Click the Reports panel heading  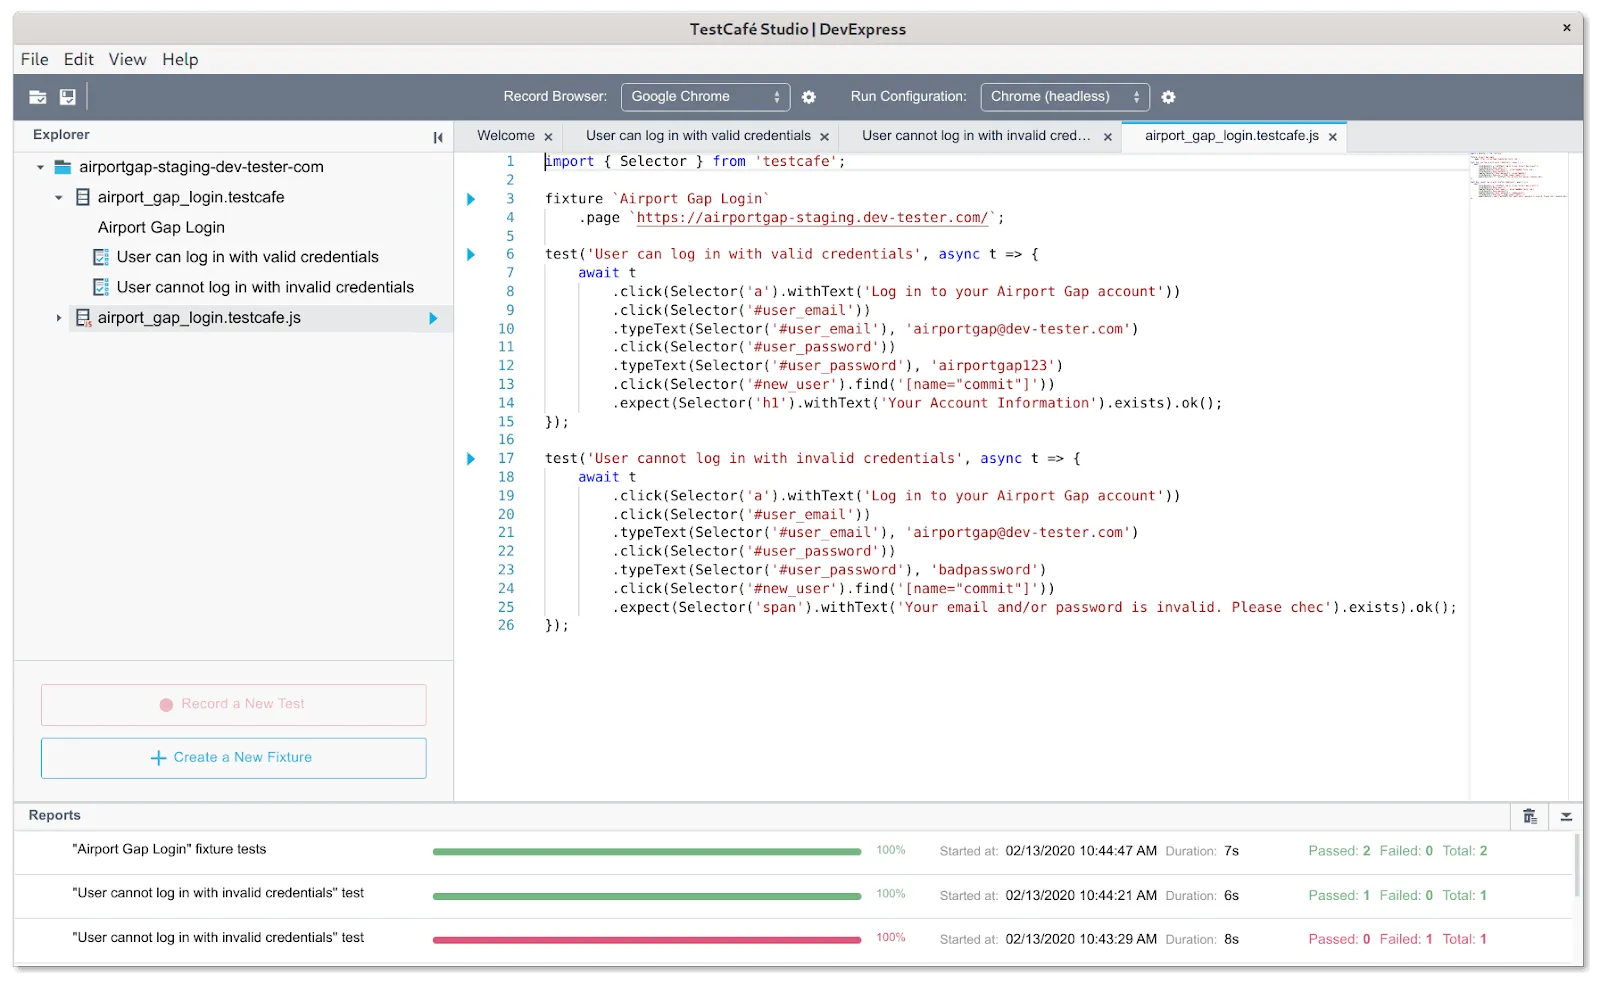(54, 816)
